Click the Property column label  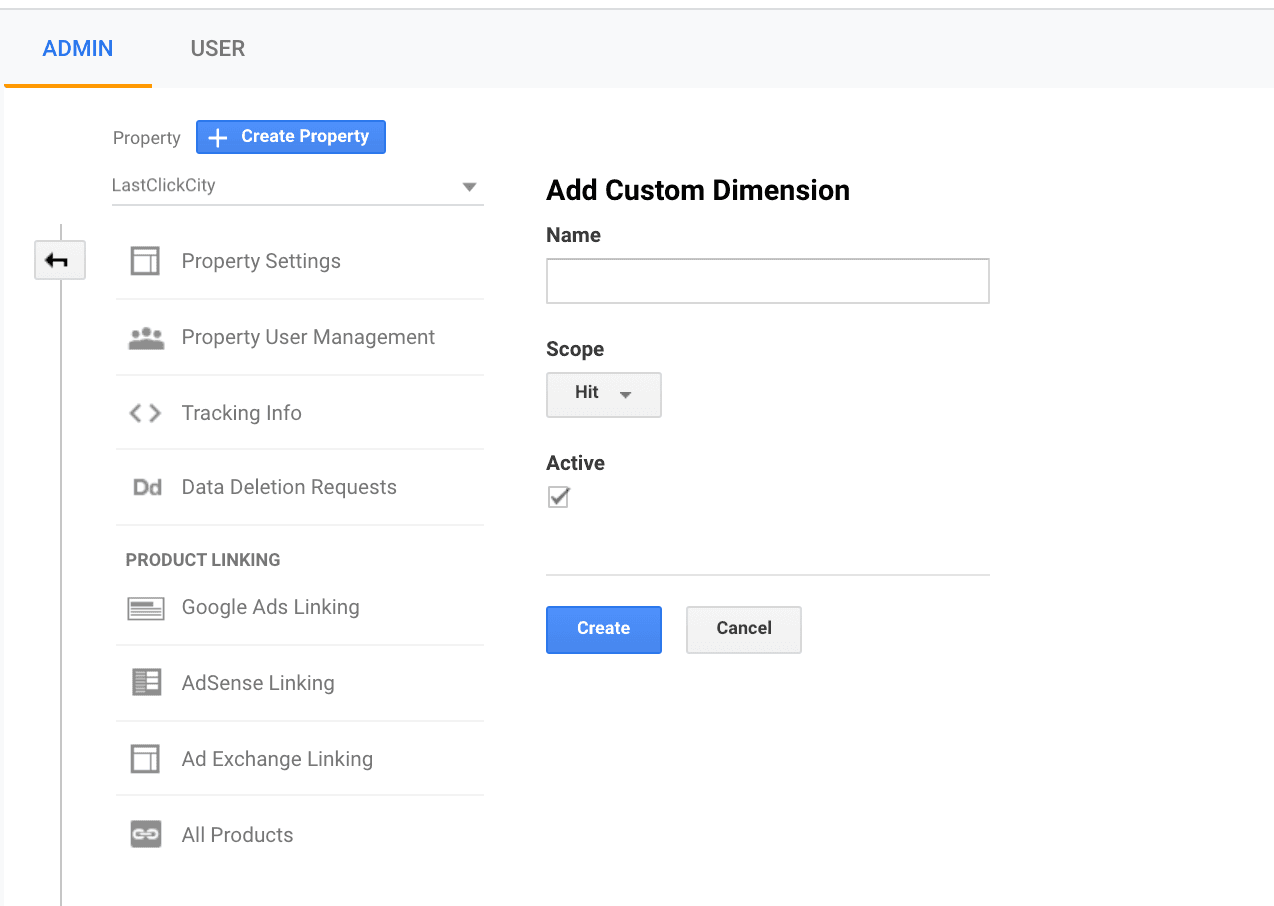coord(146,138)
